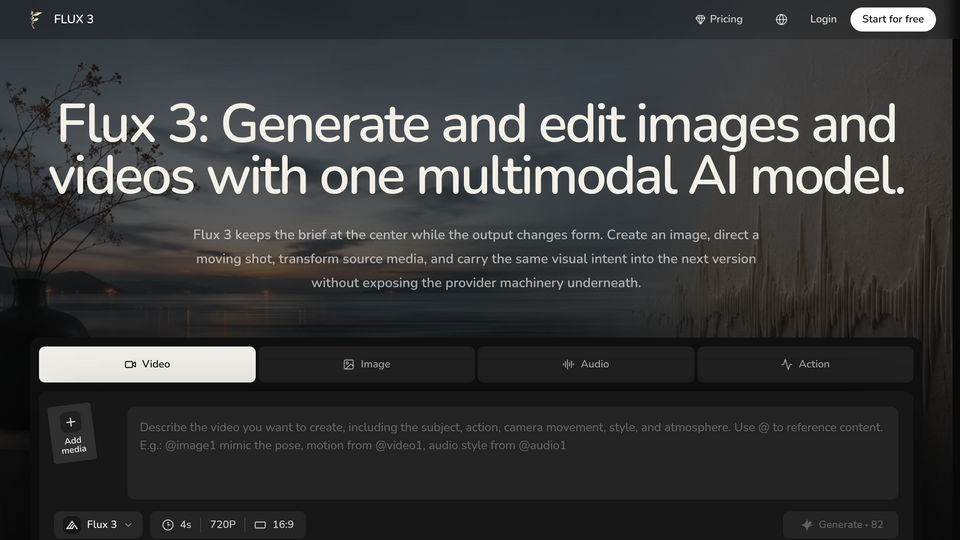Change the 720P resolution setting
The width and height of the screenshot is (960, 540).
pyautogui.click(x=223, y=525)
